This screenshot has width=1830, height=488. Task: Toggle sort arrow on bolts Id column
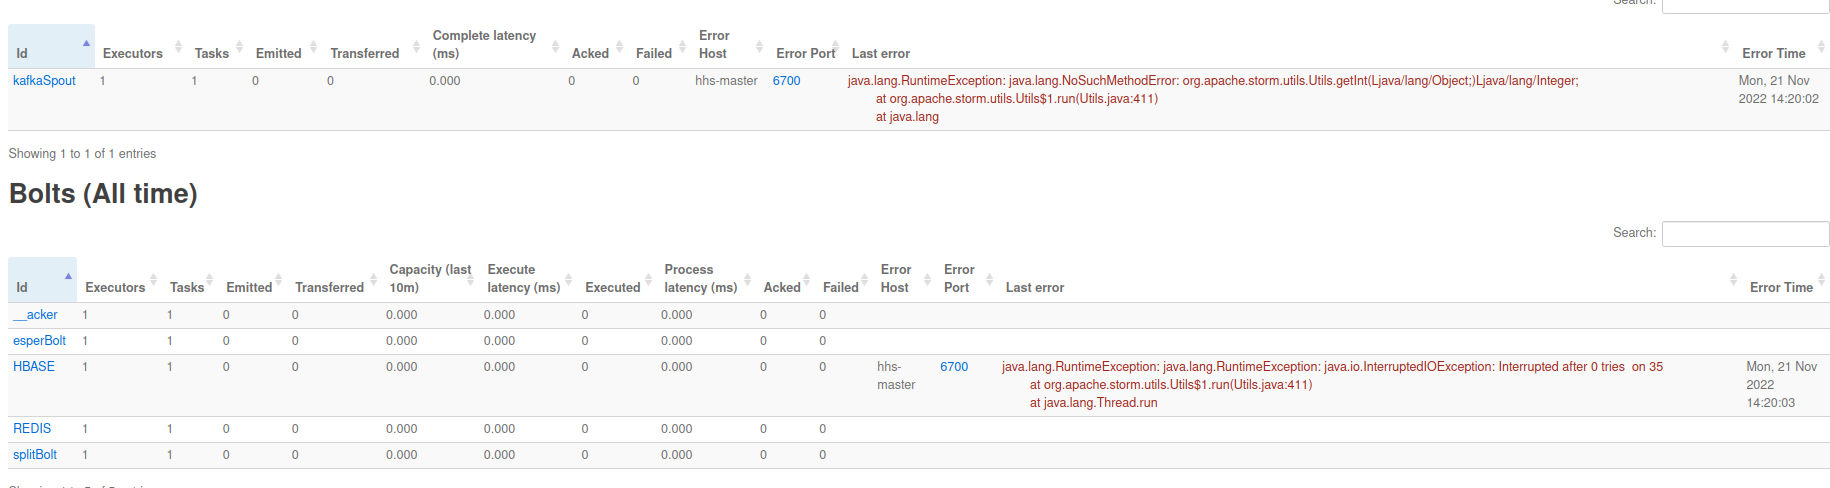68,276
